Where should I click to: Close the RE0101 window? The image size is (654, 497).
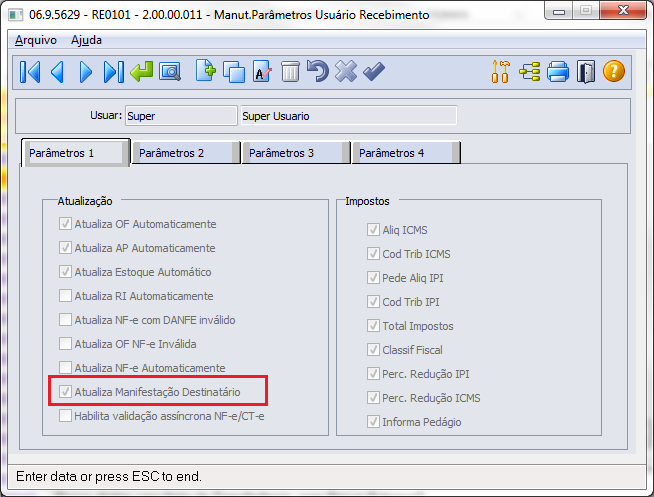623,10
